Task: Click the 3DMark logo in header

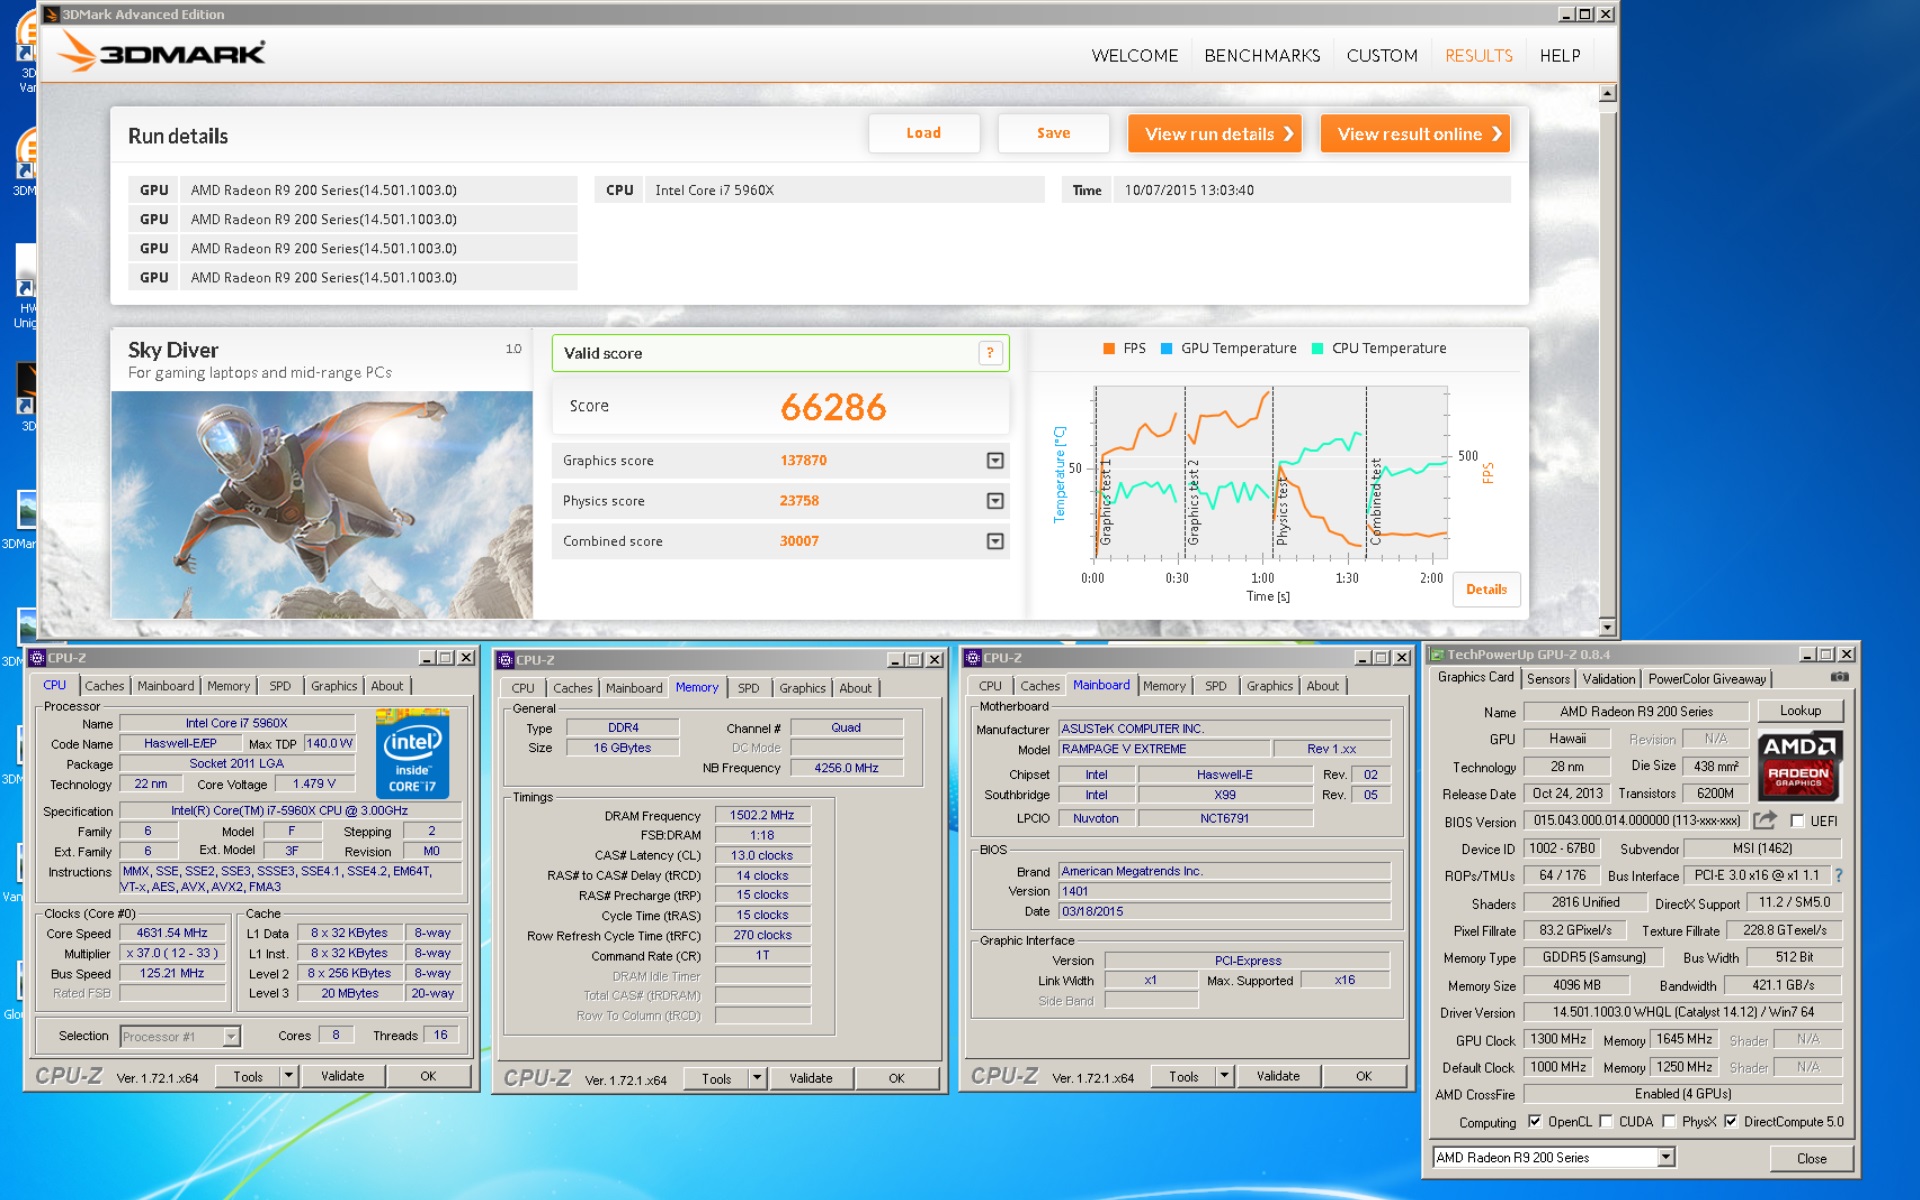Action: pyautogui.click(x=162, y=52)
